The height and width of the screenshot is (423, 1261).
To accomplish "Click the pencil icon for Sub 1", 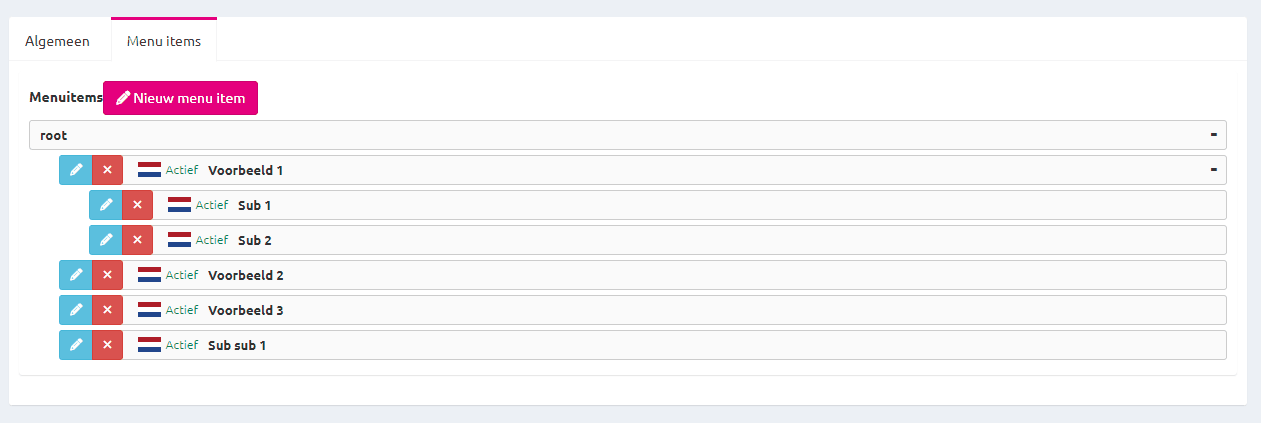I will pos(105,205).
